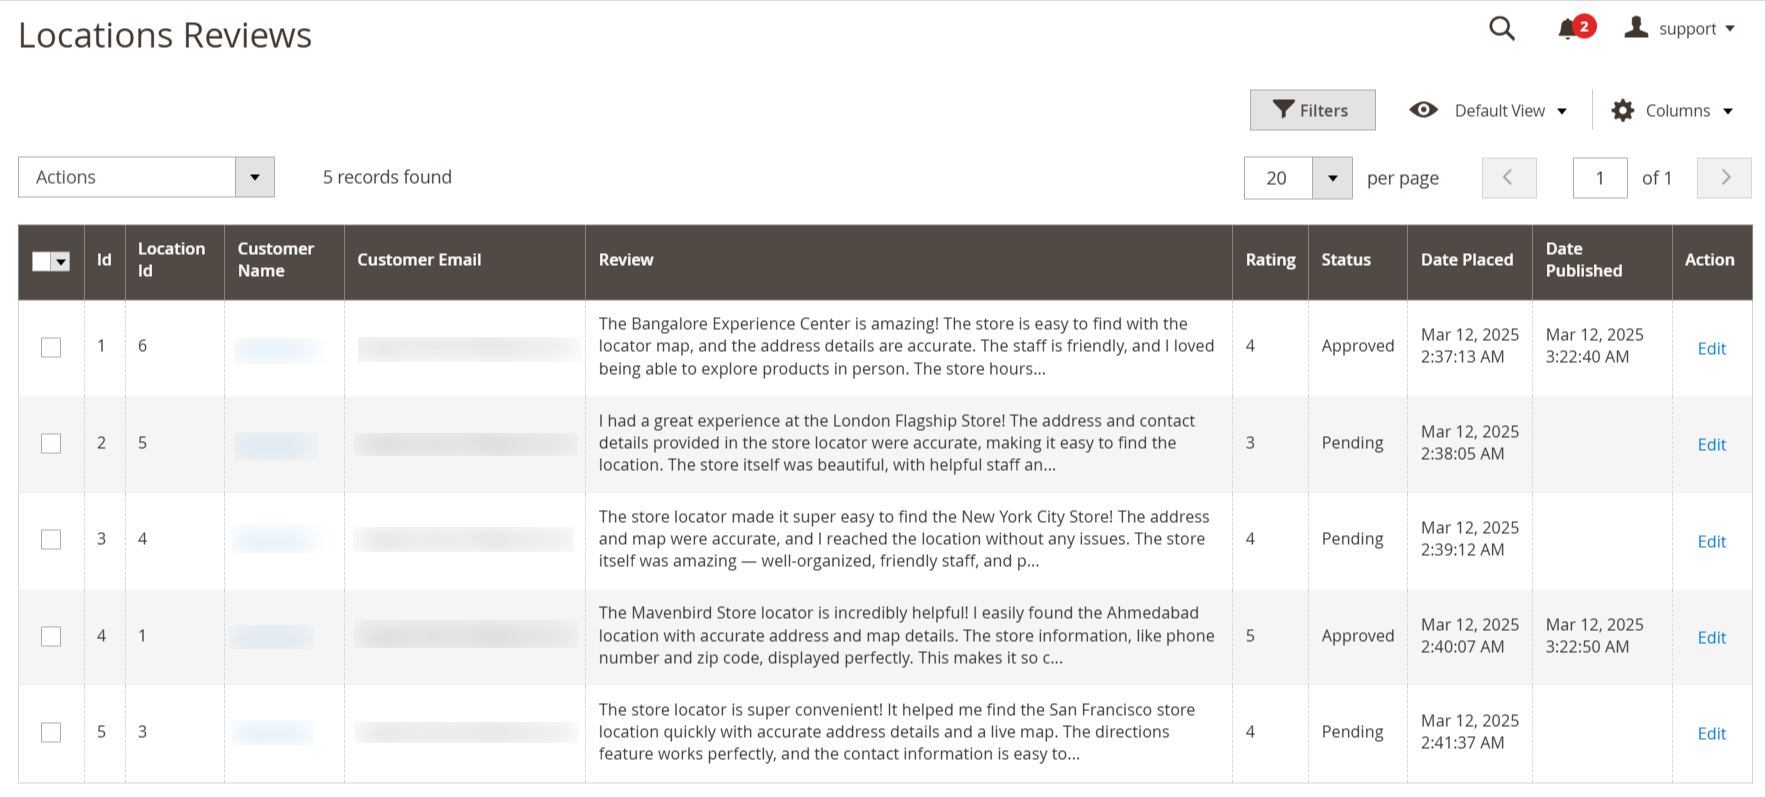Click the Filters button
The width and height of the screenshot is (1765, 797).
1312,110
